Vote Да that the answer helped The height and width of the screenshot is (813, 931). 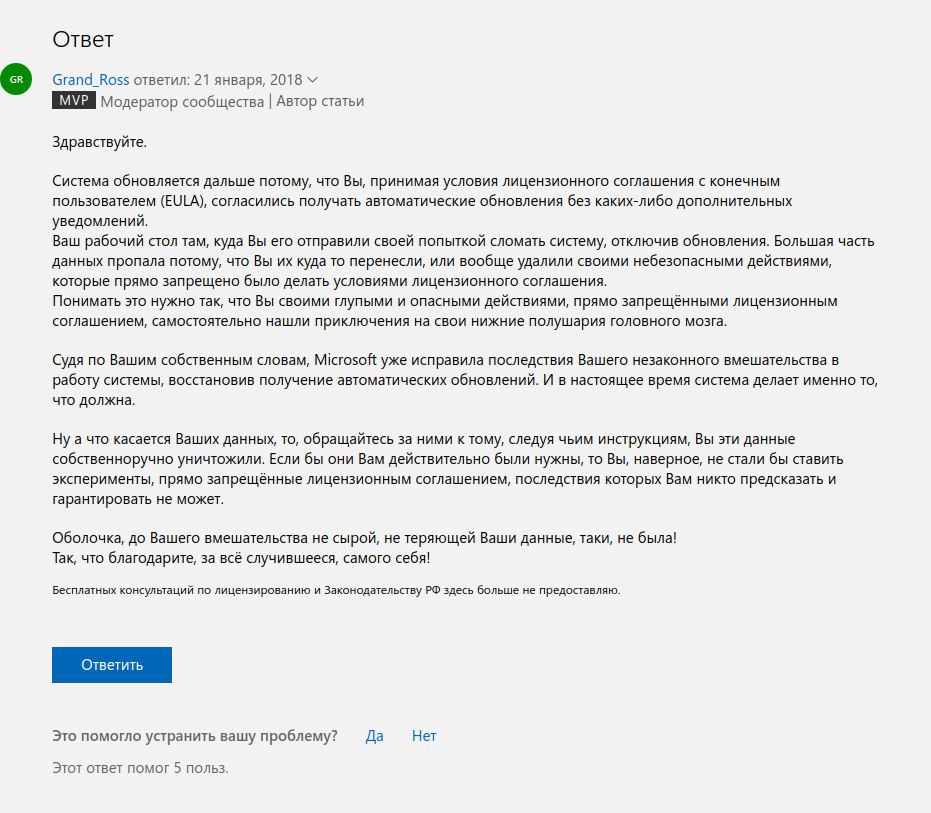374,736
